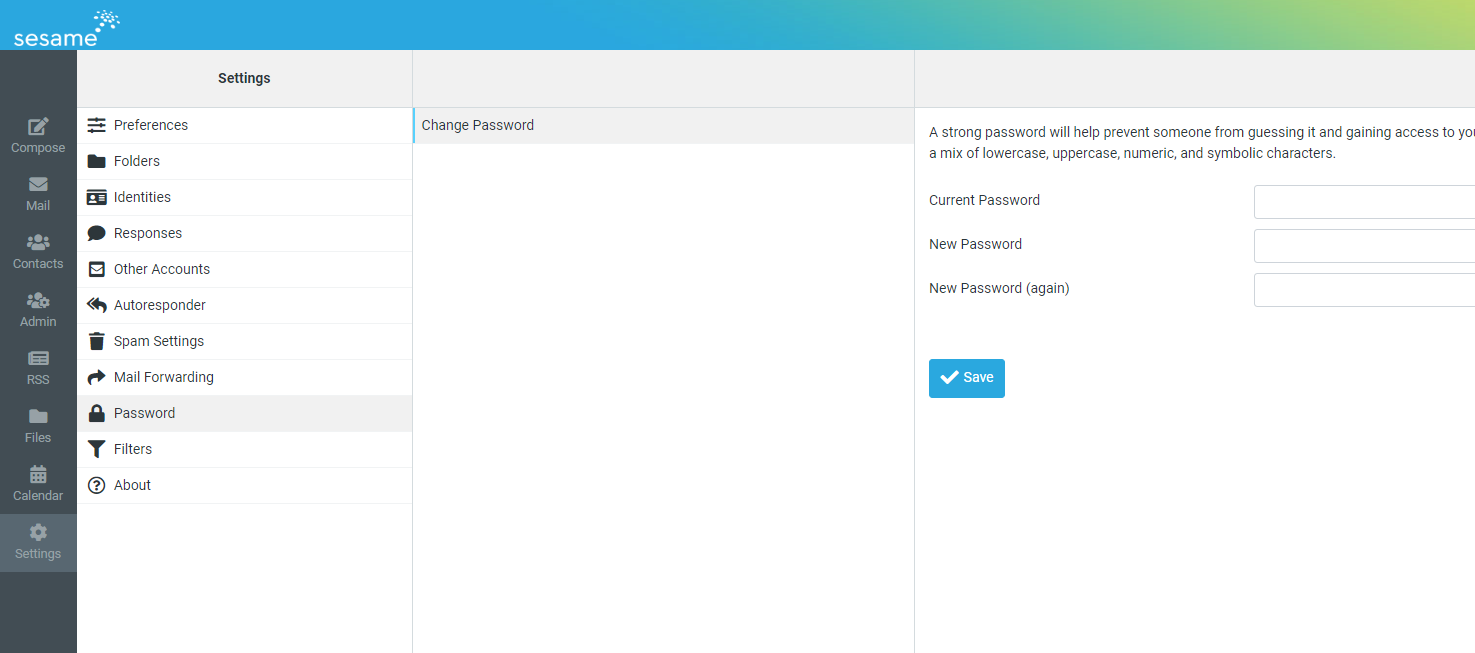Click the Current Password field
1475x653 pixels.
(x=1364, y=202)
